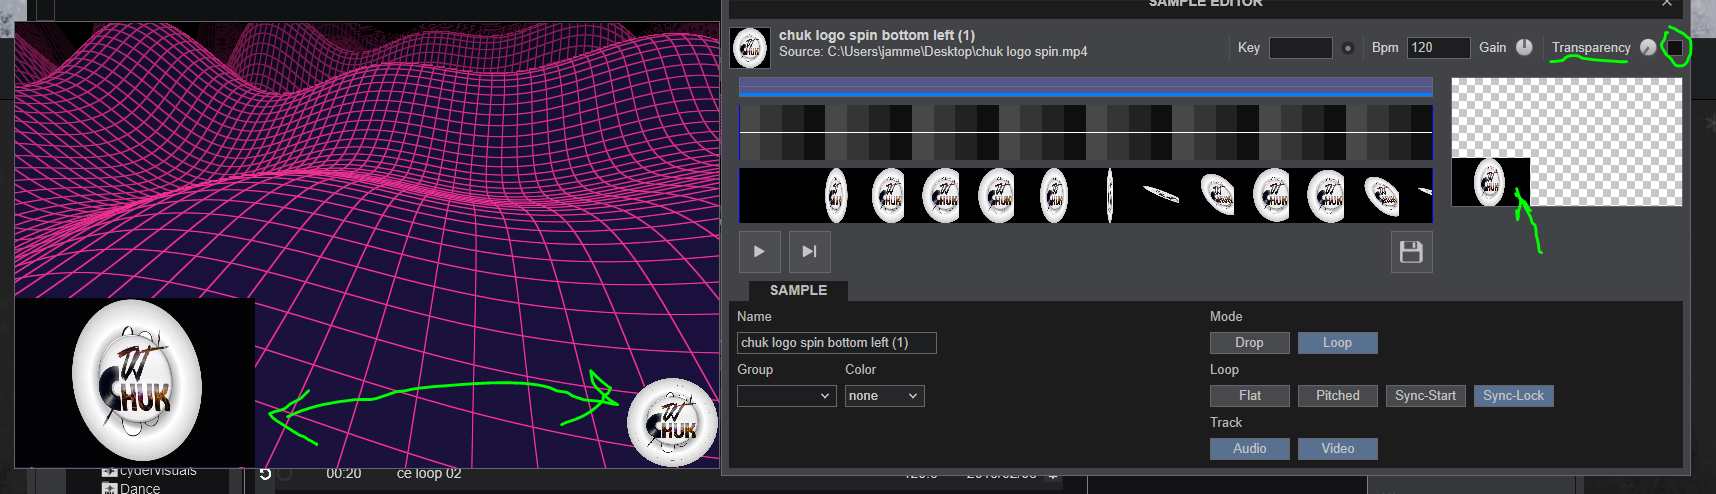Close the Sample Editor window
The width and height of the screenshot is (1716, 494).
1667,4
